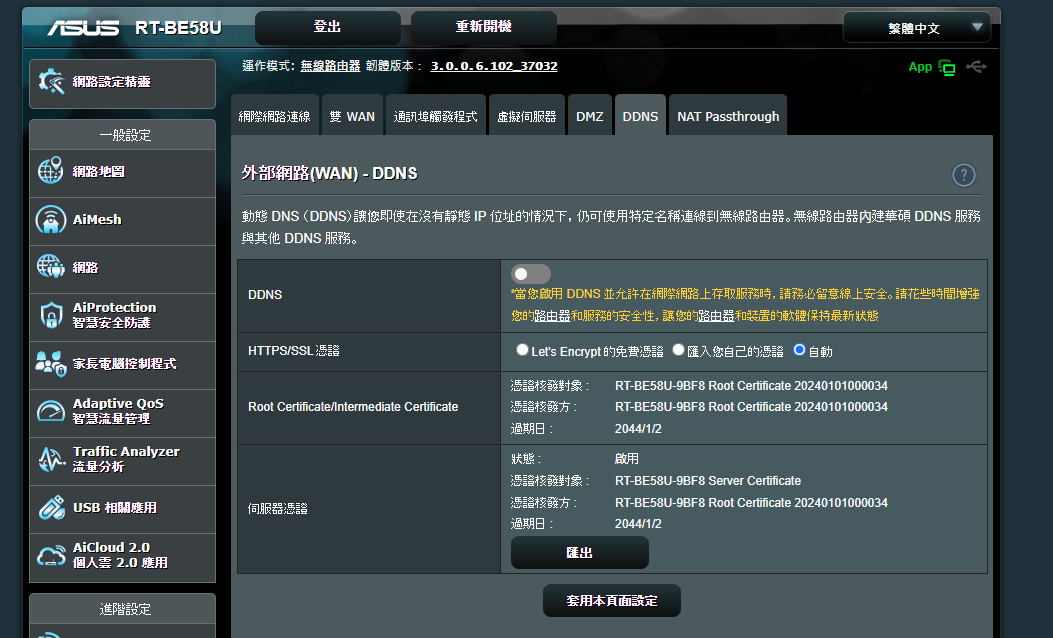Click the Root Certificate/Intermediate Certificate row label
Viewport: 1053px width, 638px height.
353,407
